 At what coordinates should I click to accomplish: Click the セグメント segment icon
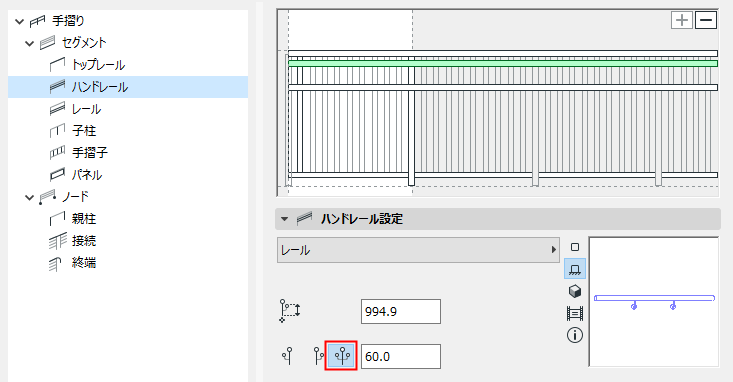click(x=47, y=43)
